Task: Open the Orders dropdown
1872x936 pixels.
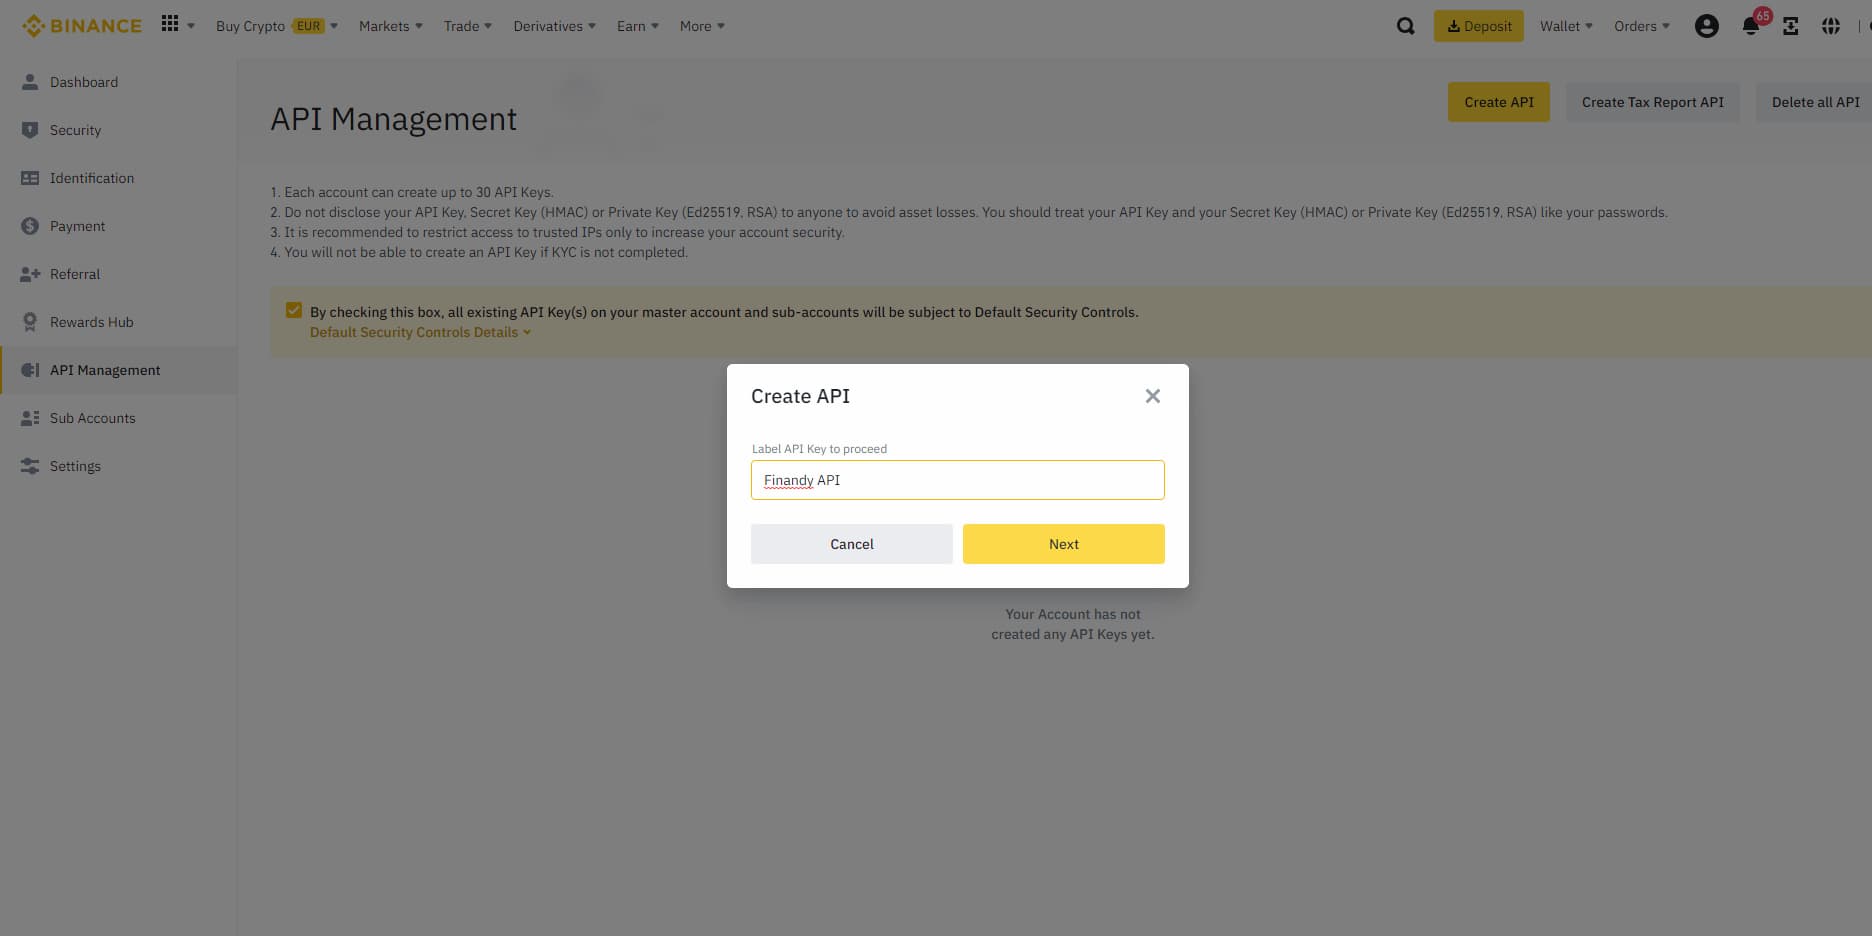Action: 1642,26
